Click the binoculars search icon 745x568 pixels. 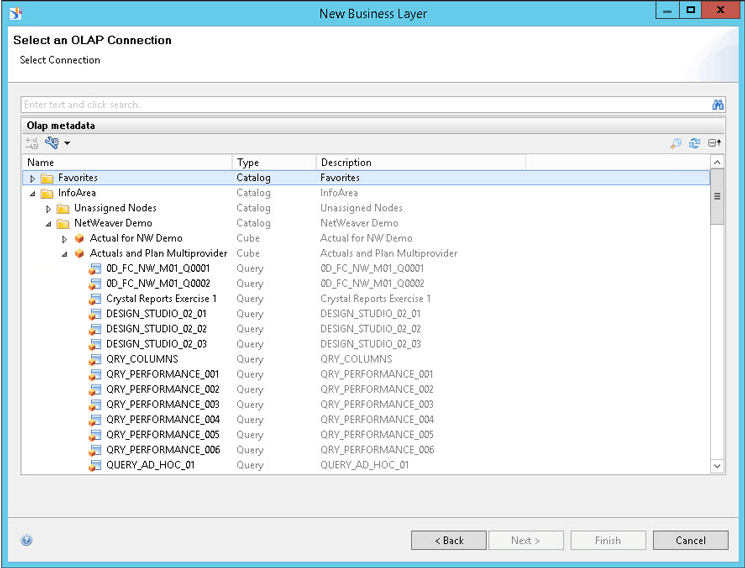717,105
